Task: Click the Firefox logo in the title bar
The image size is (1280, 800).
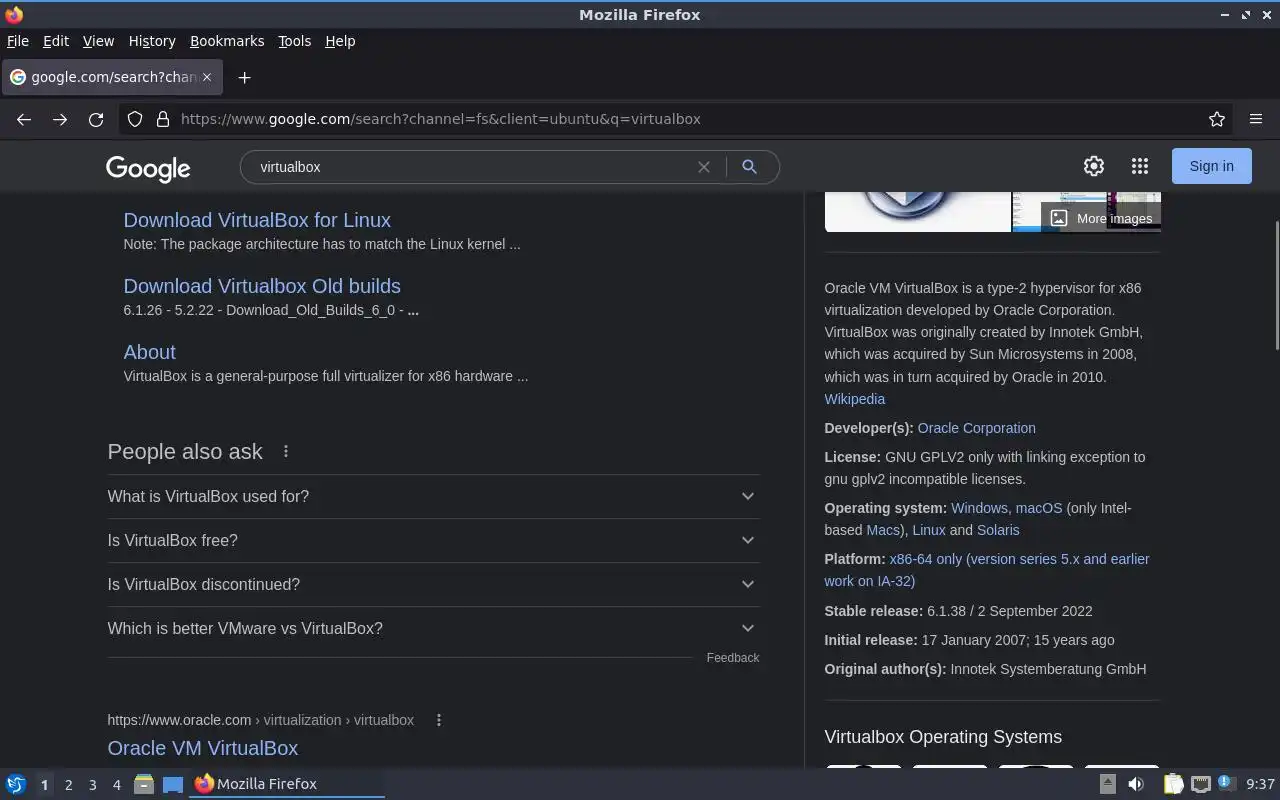Action: pos(14,14)
